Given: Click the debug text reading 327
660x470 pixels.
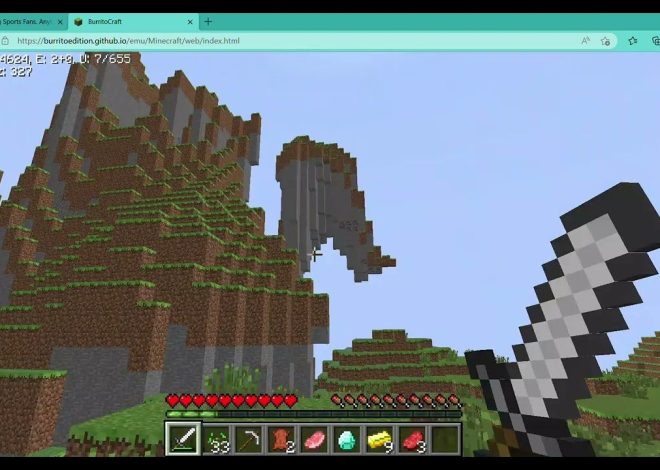Looking at the screenshot, I should [16, 72].
